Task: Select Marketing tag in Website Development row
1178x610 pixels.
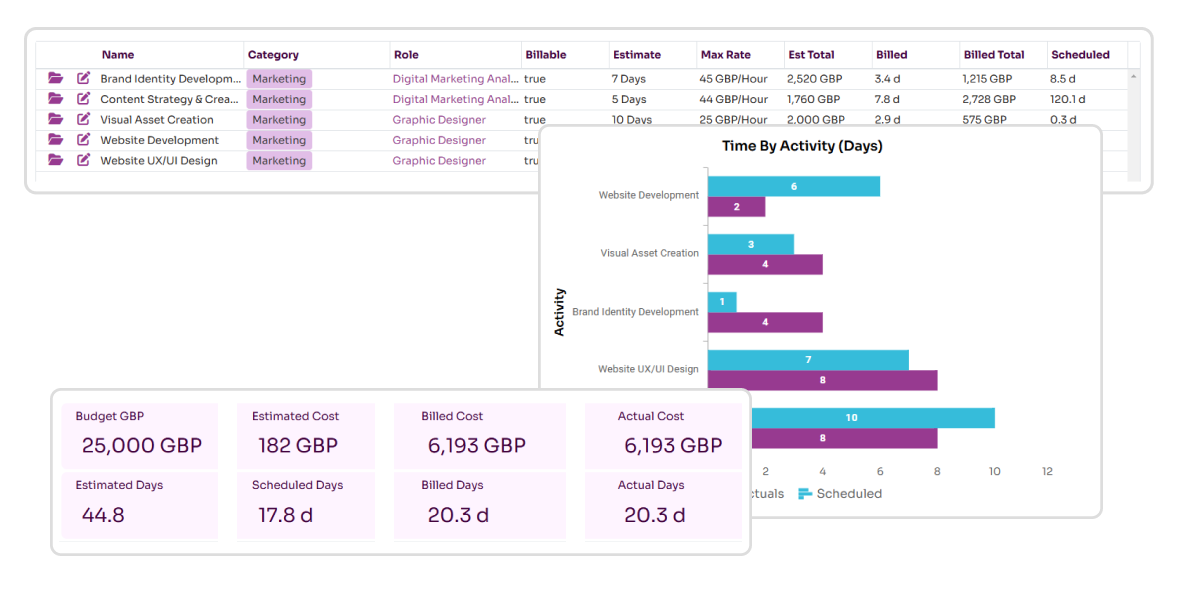Action: (x=279, y=140)
